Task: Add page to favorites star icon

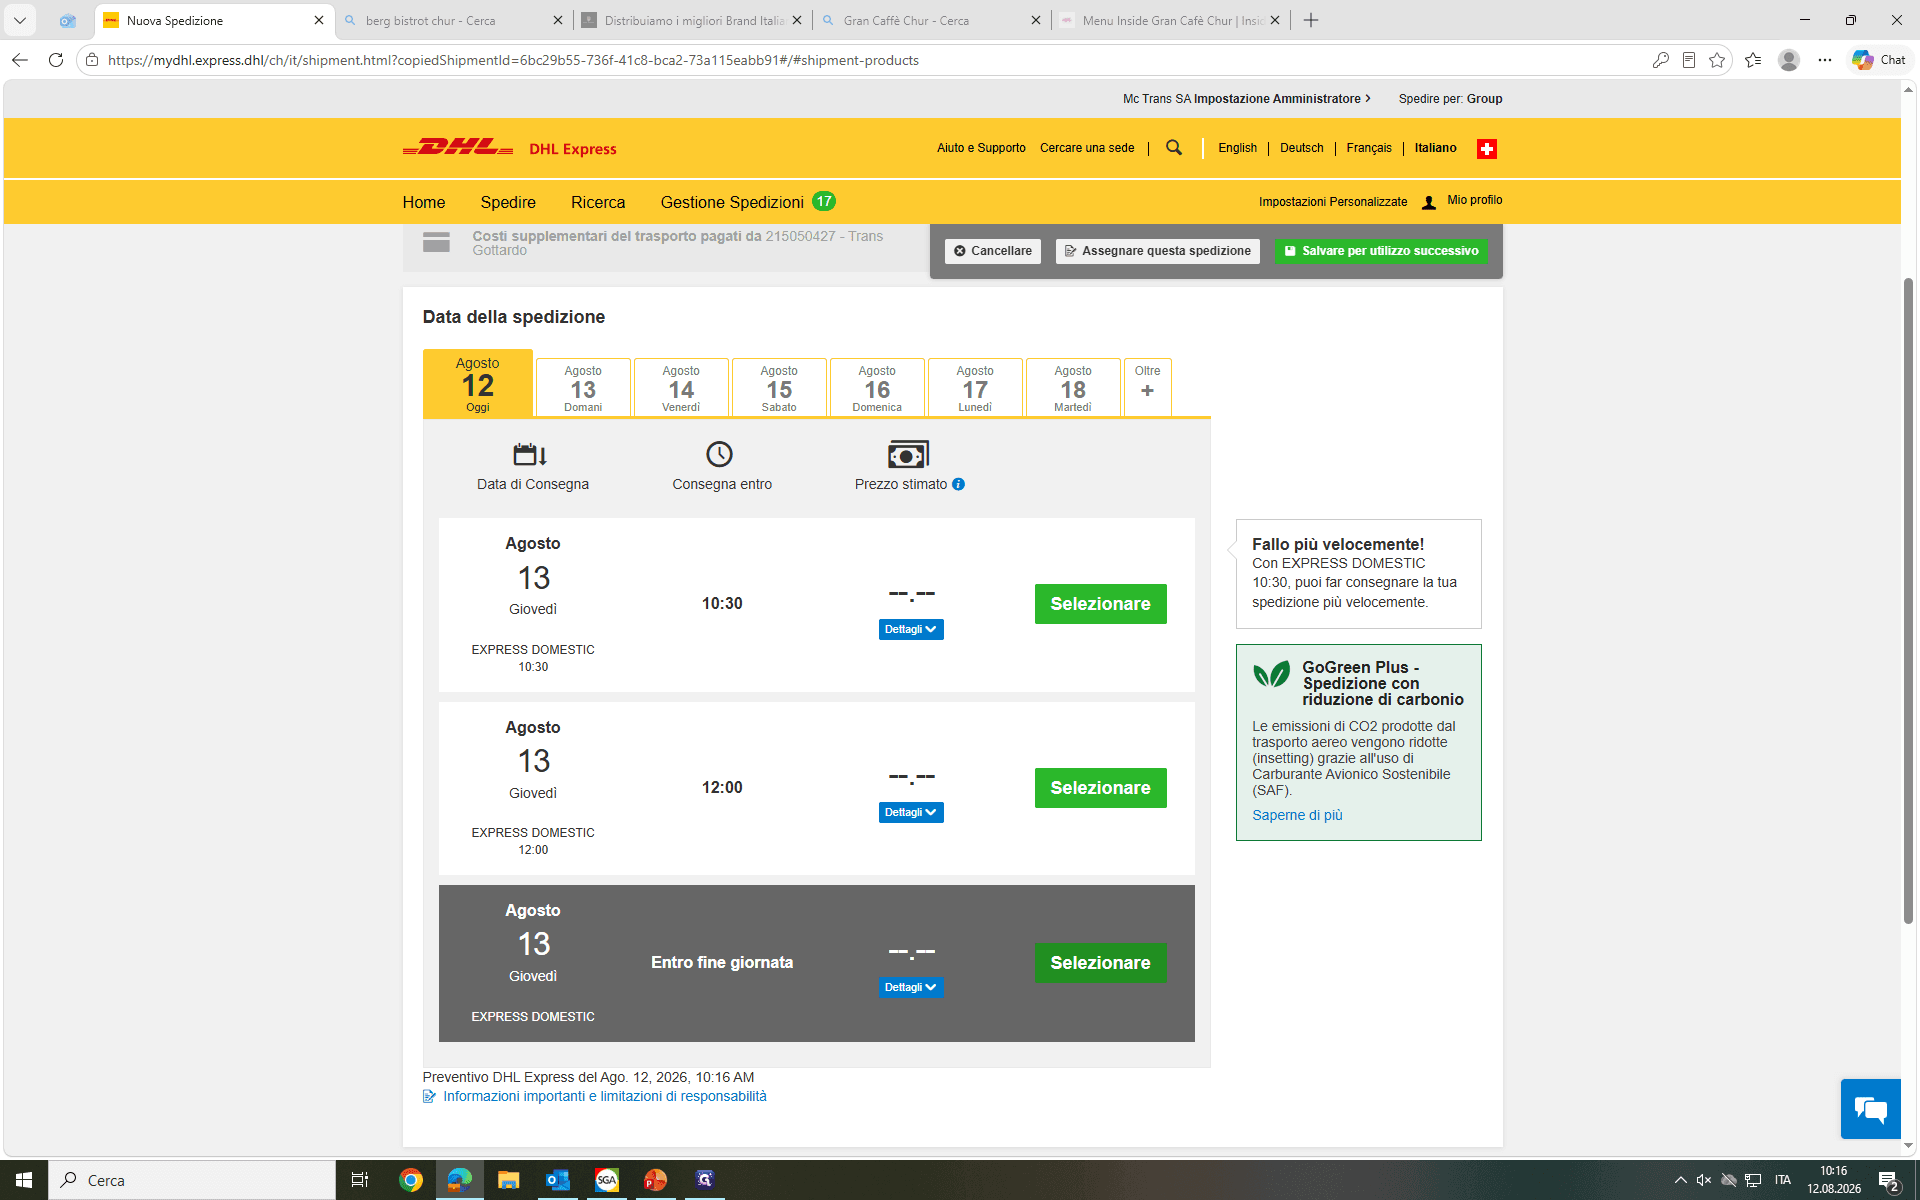Action: (1717, 60)
